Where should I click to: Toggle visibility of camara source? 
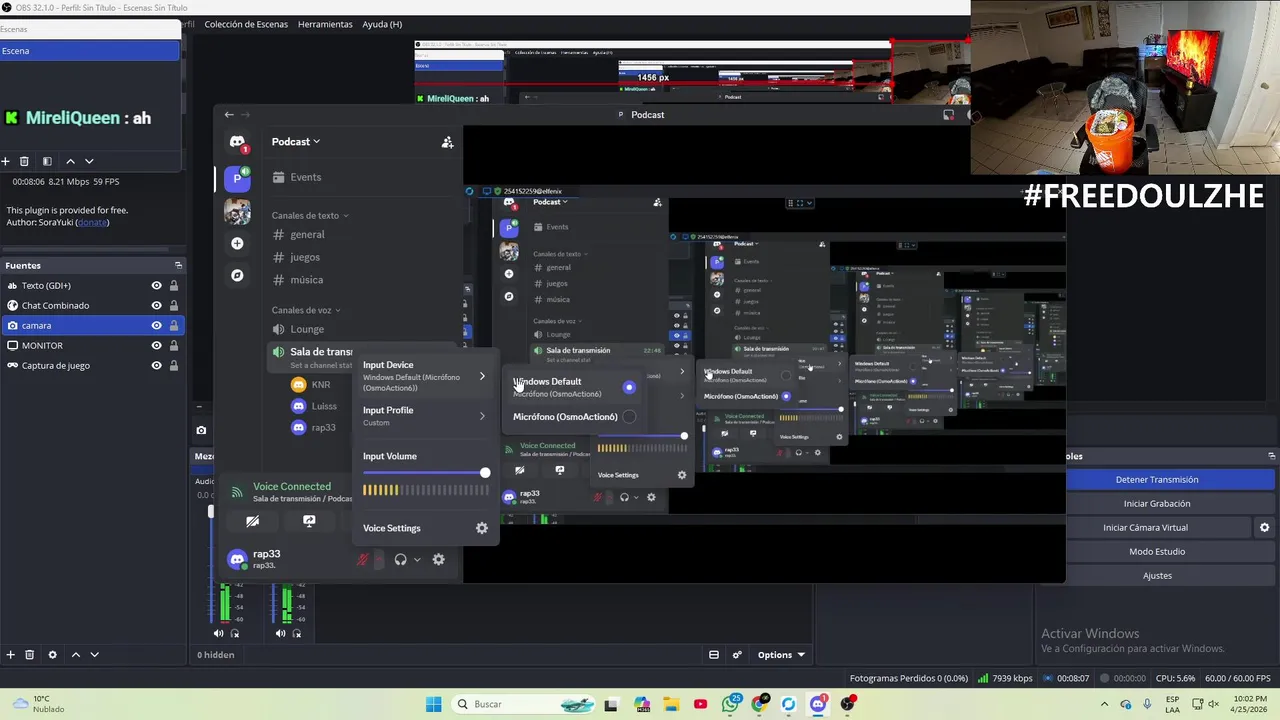tap(156, 326)
